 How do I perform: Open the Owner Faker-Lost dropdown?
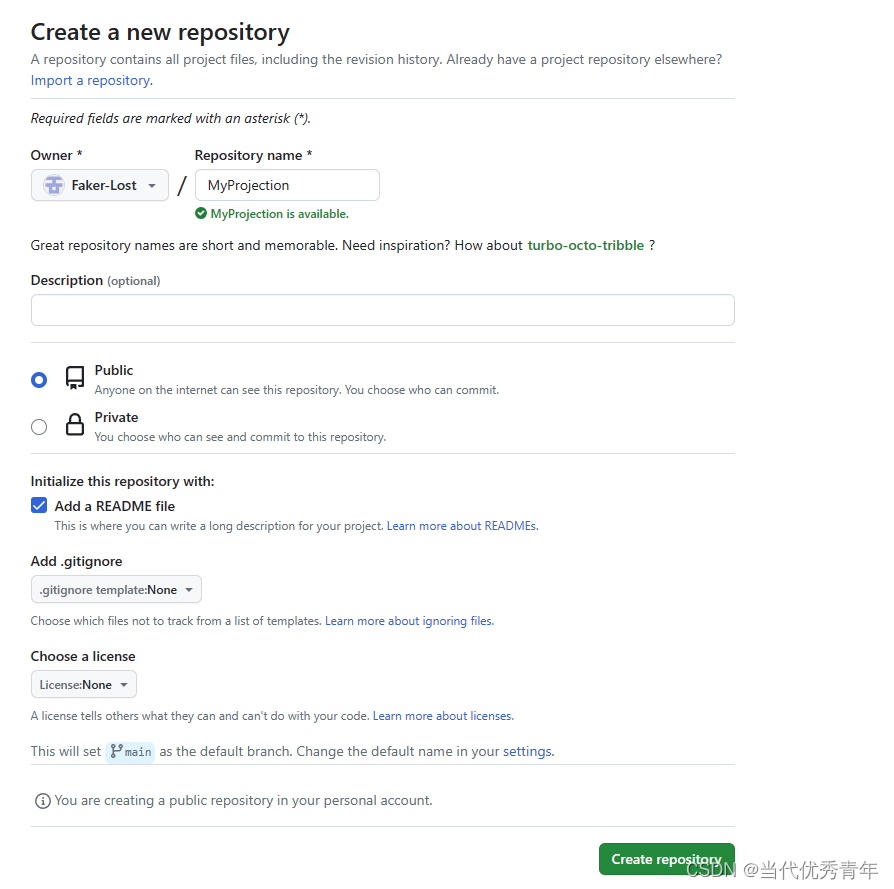tap(100, 185)
